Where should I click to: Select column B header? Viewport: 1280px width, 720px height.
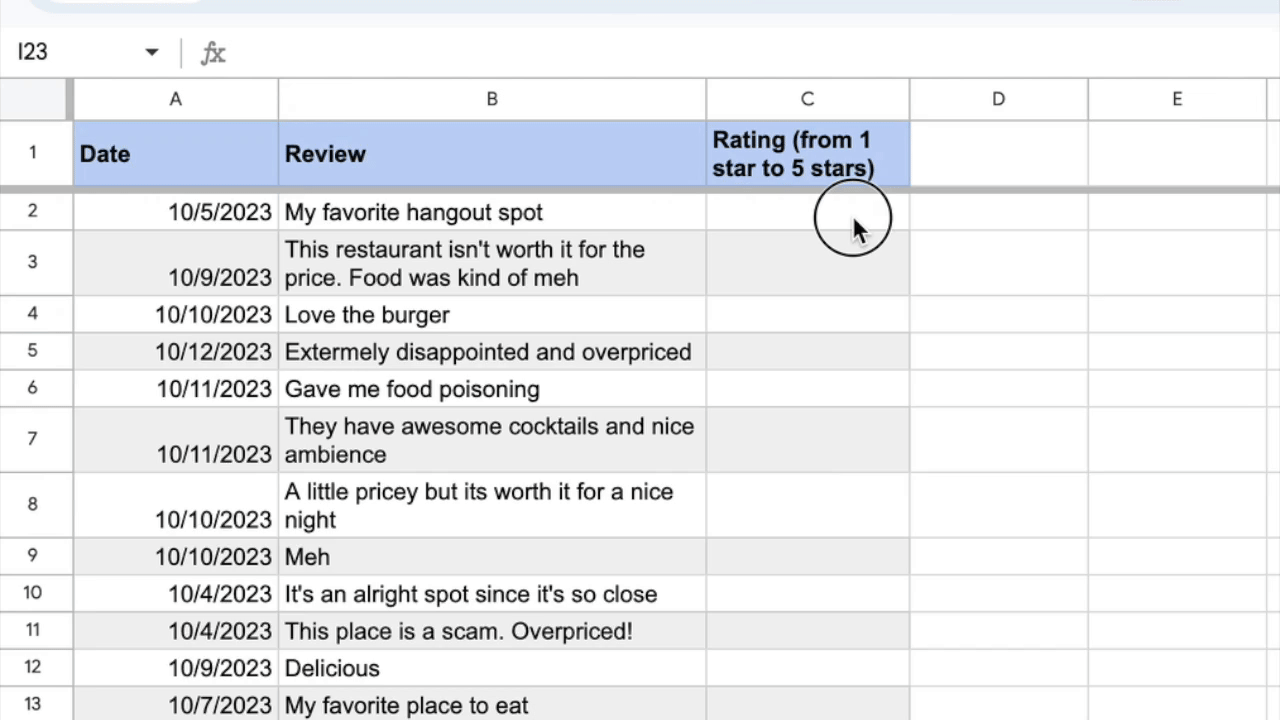(491, 99)
